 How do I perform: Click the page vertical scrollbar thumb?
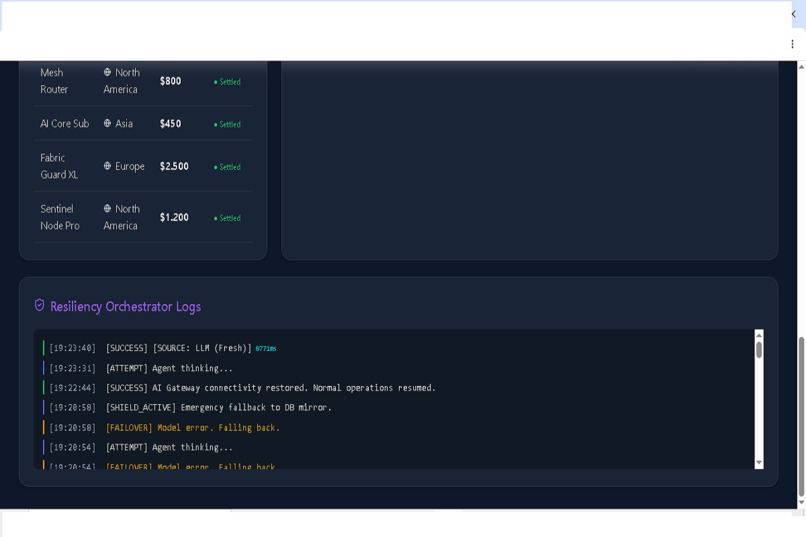[x=801, y=416]
